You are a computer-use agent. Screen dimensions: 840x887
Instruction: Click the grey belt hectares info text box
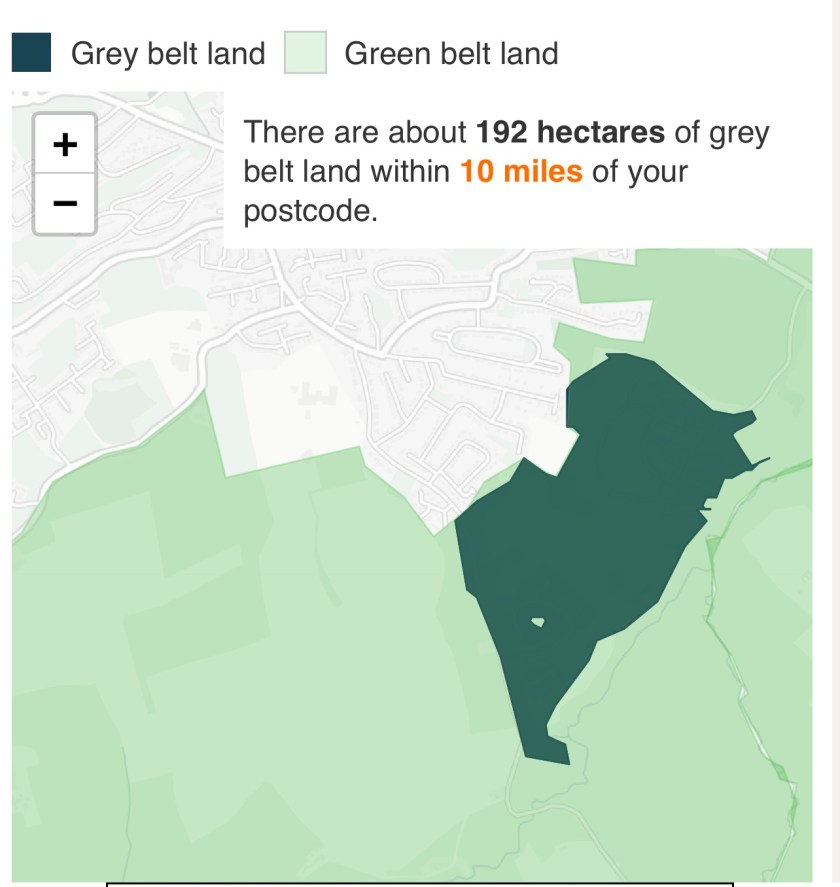click(x=505, y=172)
